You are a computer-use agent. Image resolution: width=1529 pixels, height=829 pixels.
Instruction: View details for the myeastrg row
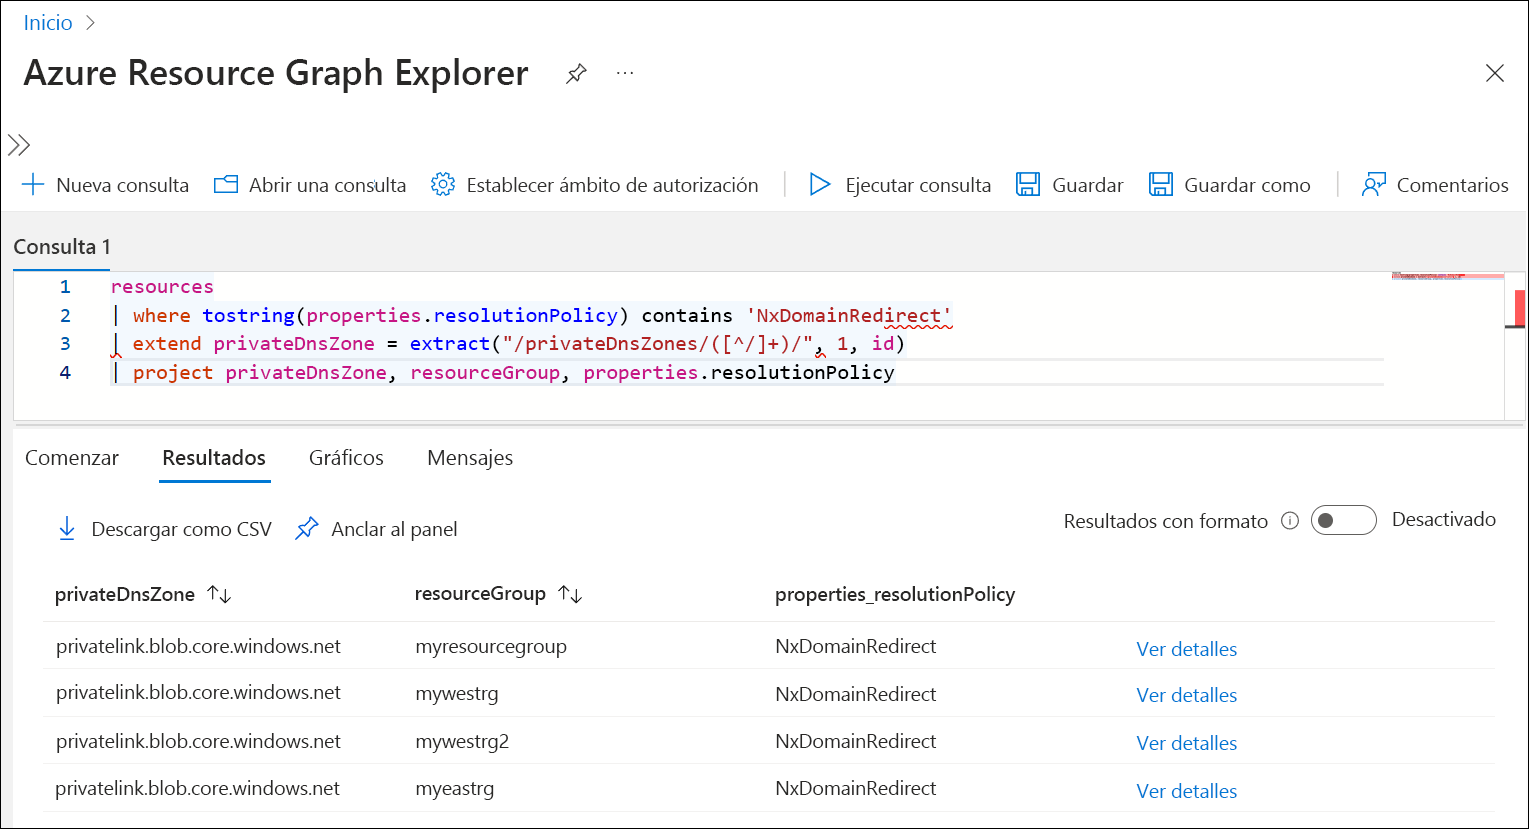[x=1187, y=791]
